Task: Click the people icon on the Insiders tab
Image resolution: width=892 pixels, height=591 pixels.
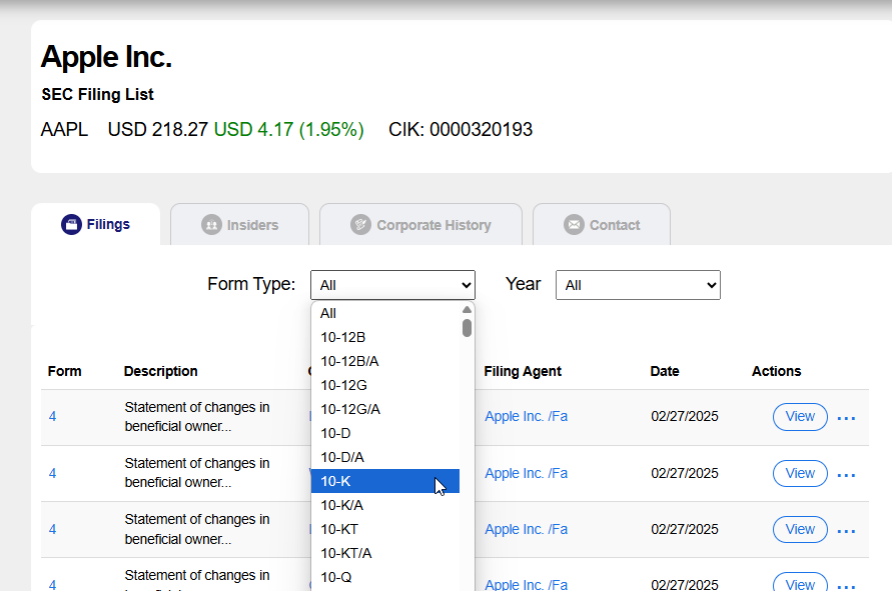Action: tap(212, 224)
